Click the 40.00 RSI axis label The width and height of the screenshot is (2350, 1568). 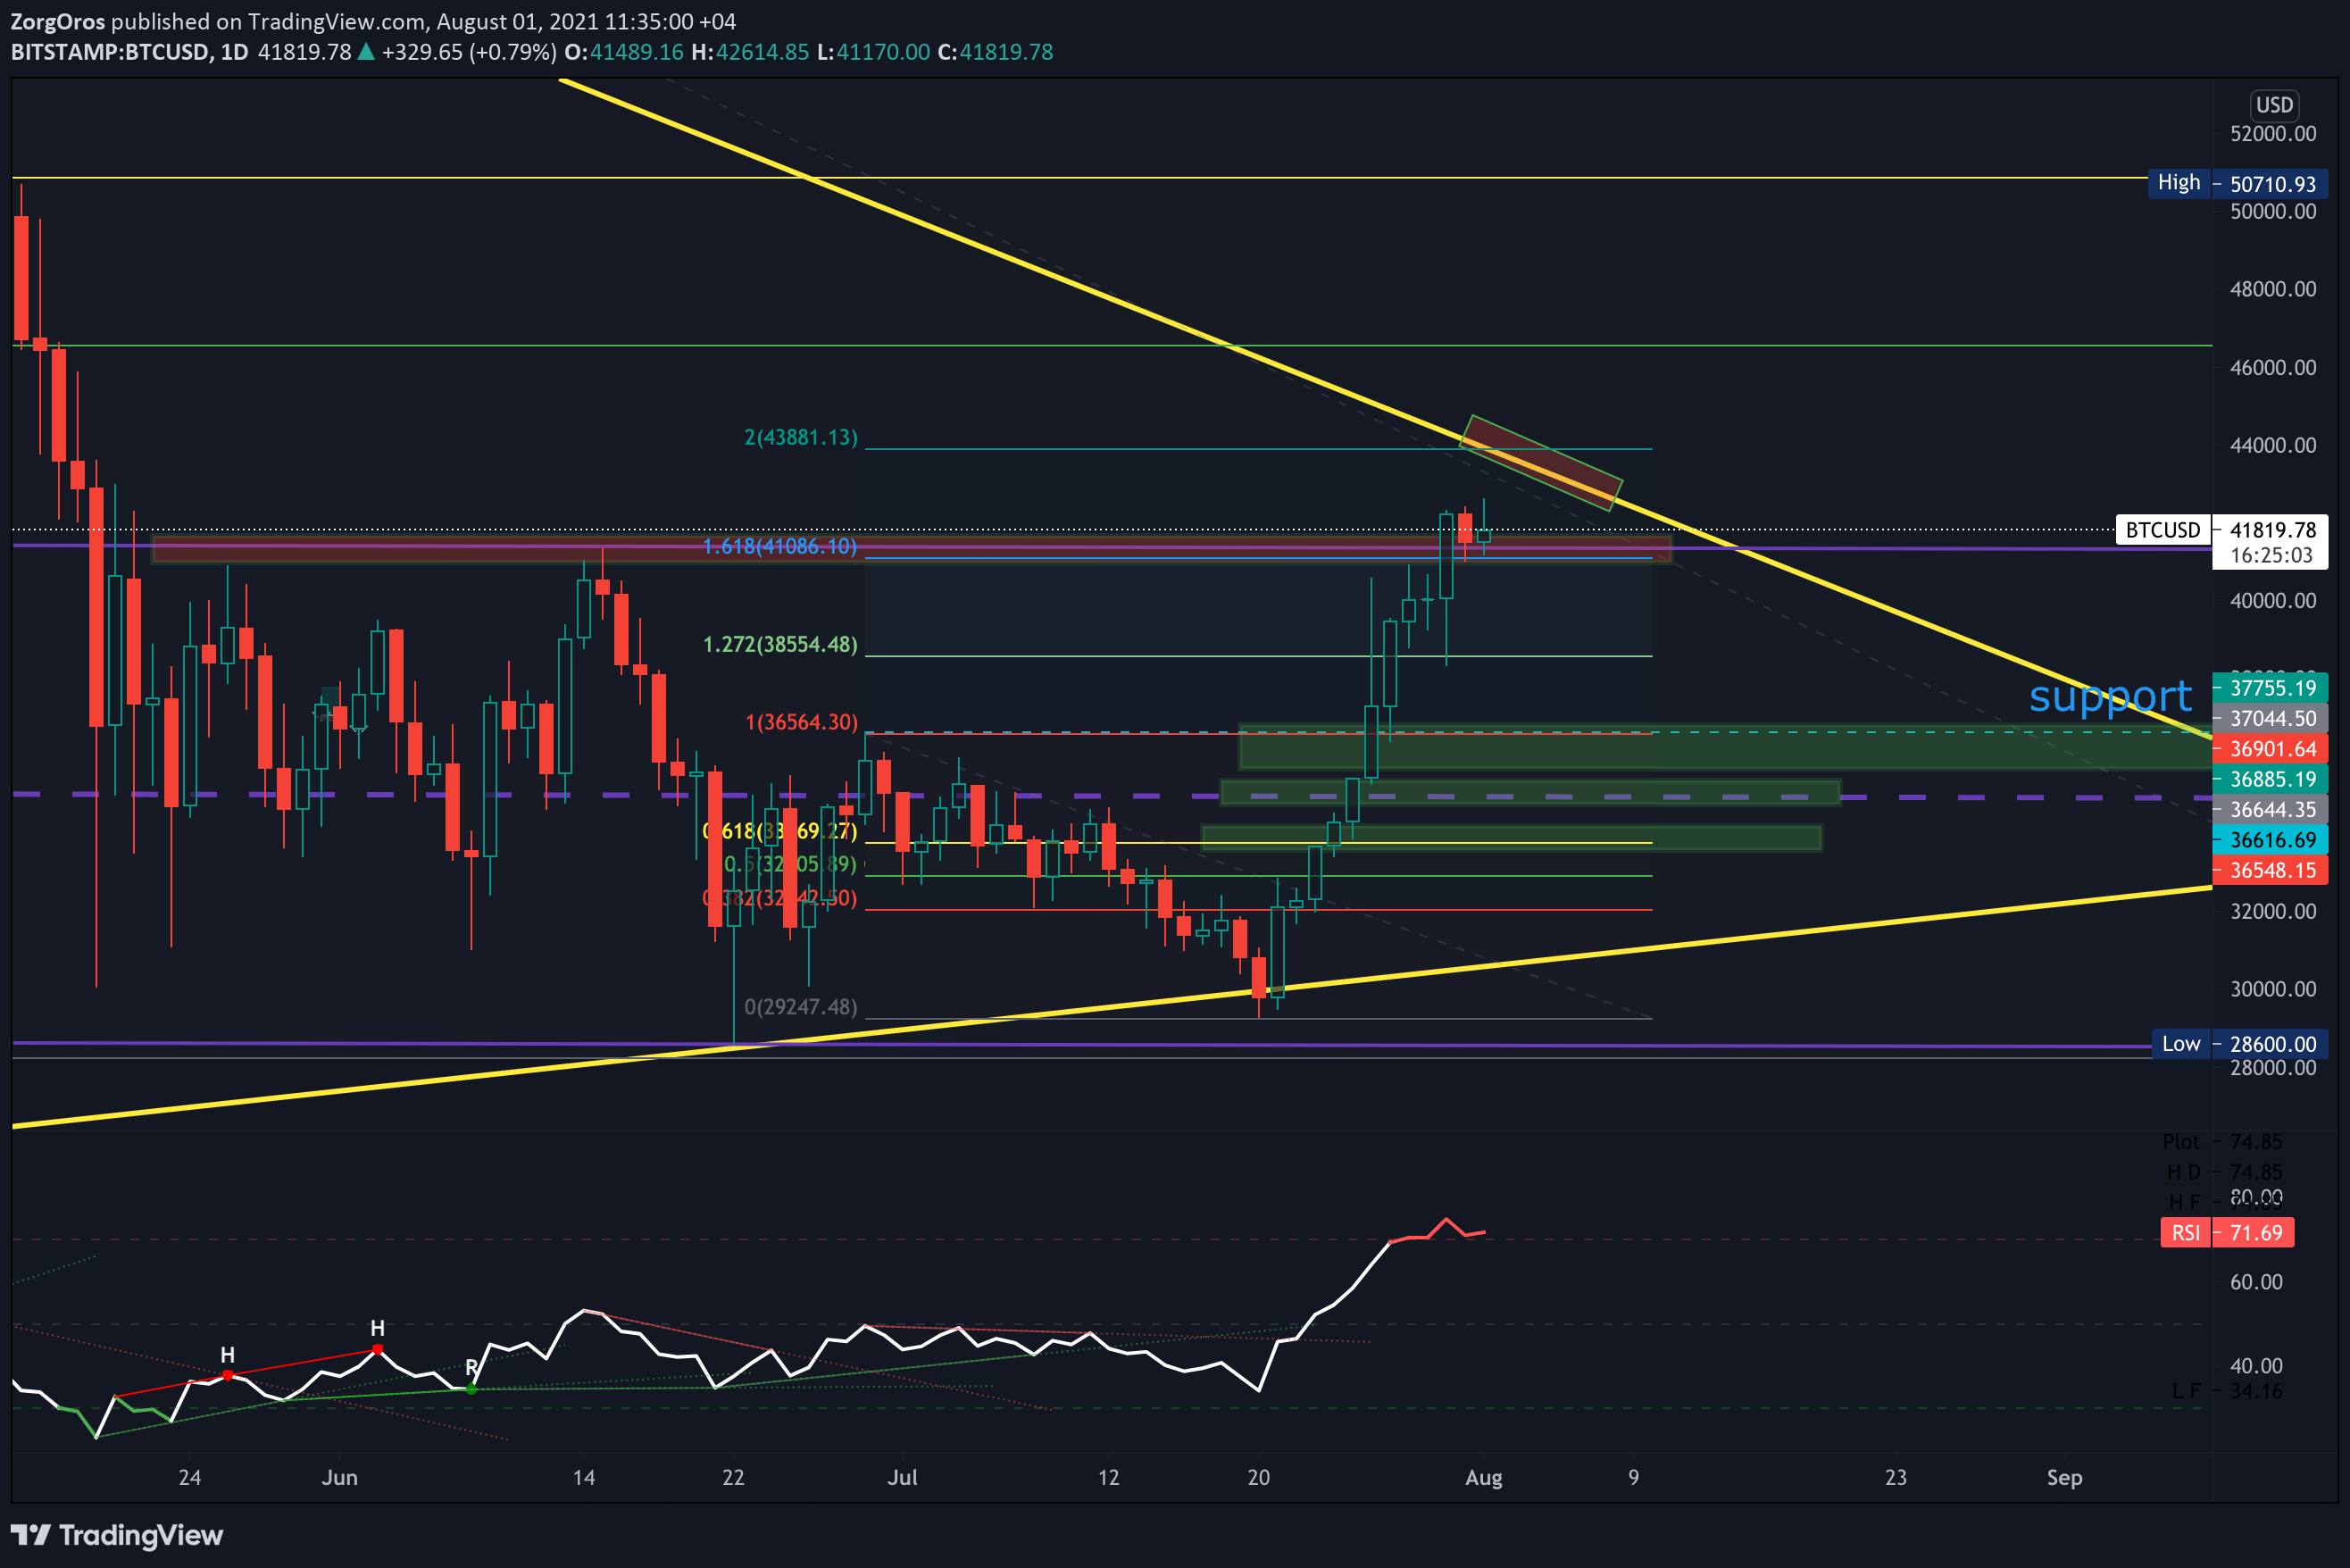pos(2256,1366)
